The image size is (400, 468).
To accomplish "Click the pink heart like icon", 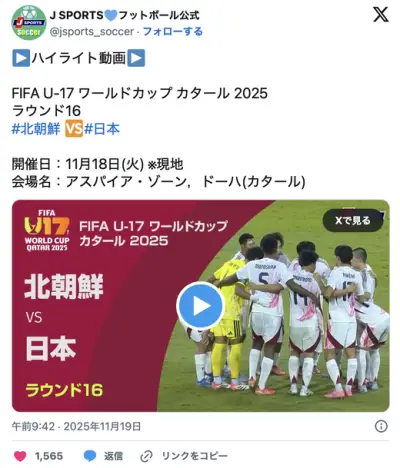I will click(20, 456).
